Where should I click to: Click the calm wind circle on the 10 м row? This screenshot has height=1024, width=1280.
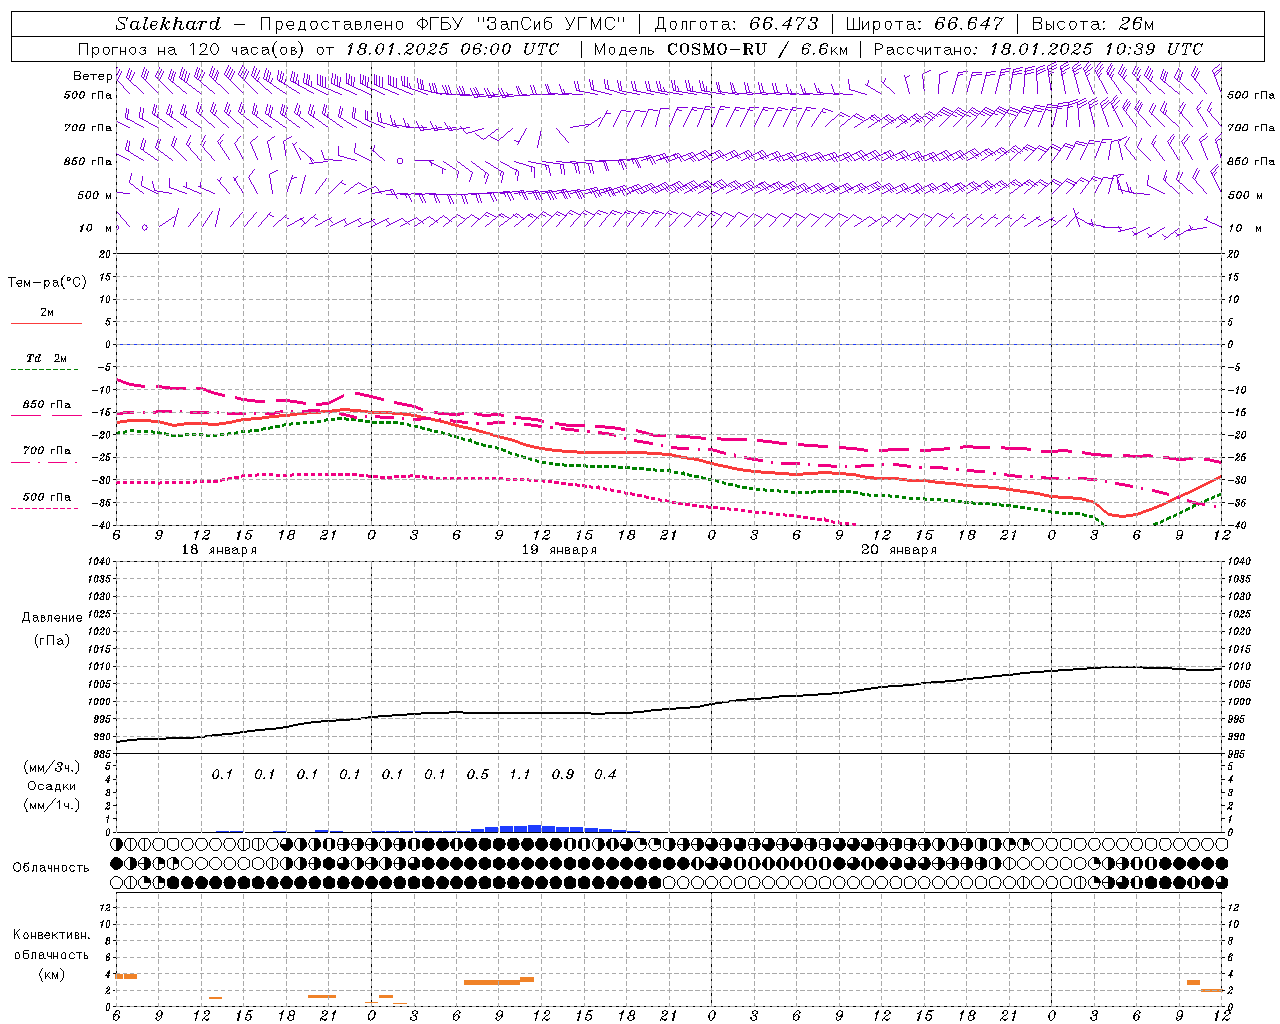pos(144,228)
